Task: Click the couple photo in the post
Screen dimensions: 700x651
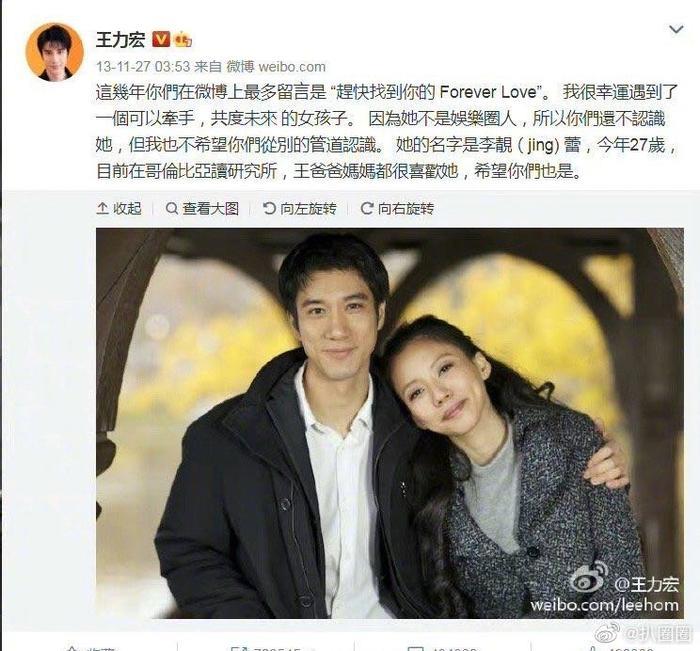Action: point(390,423)
